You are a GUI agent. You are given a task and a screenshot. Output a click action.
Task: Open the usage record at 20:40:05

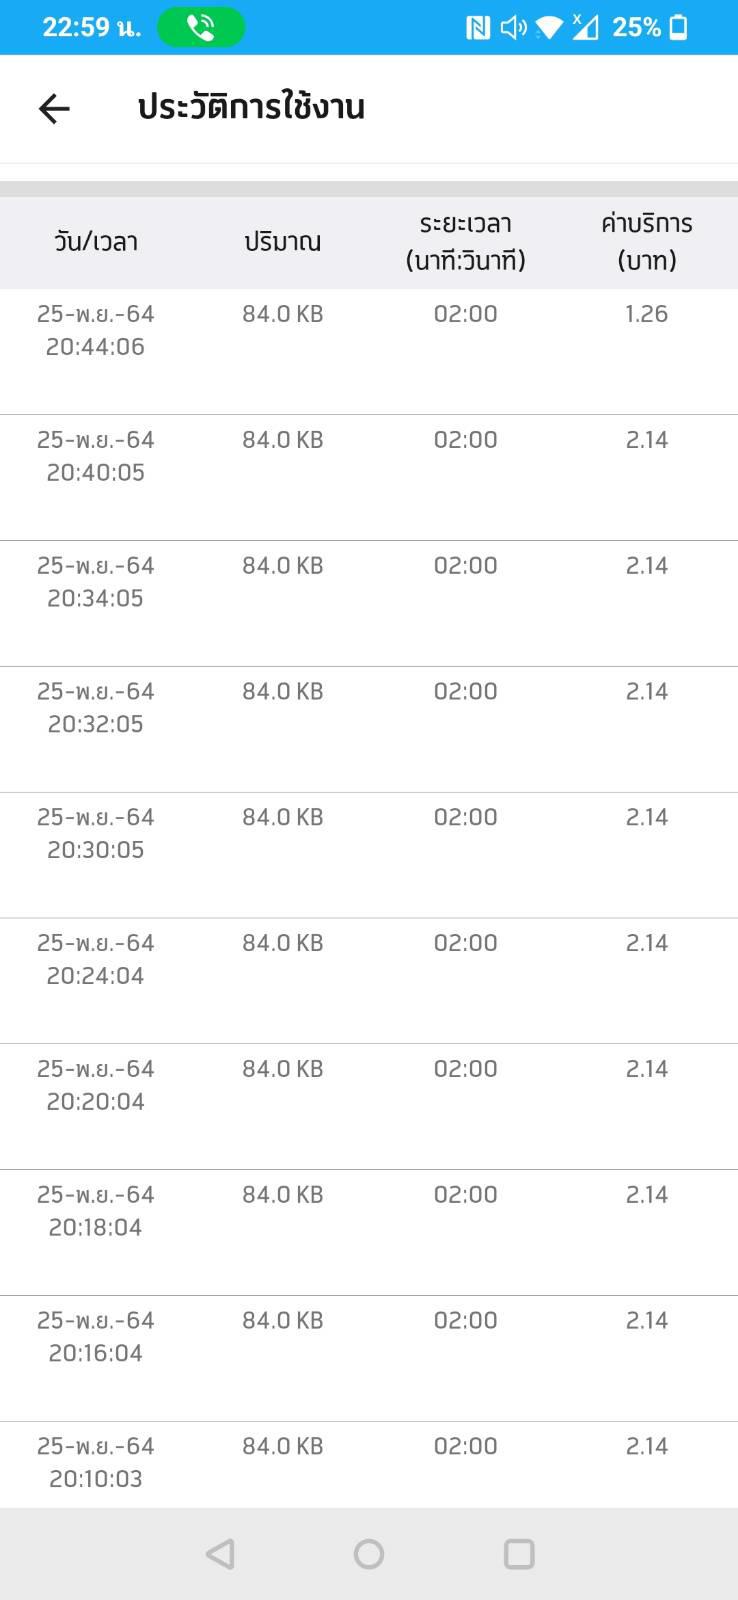[x=369, y=478]
